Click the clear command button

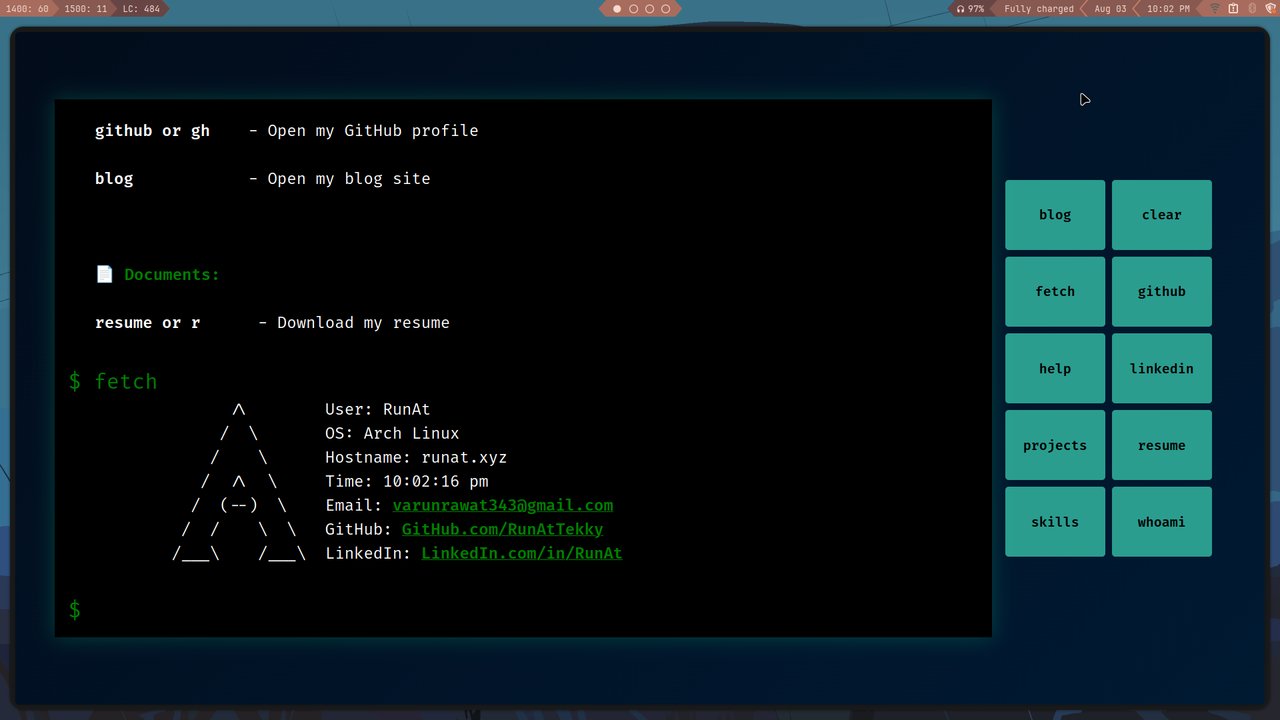pyautogui.click(x=1162, y=215)
